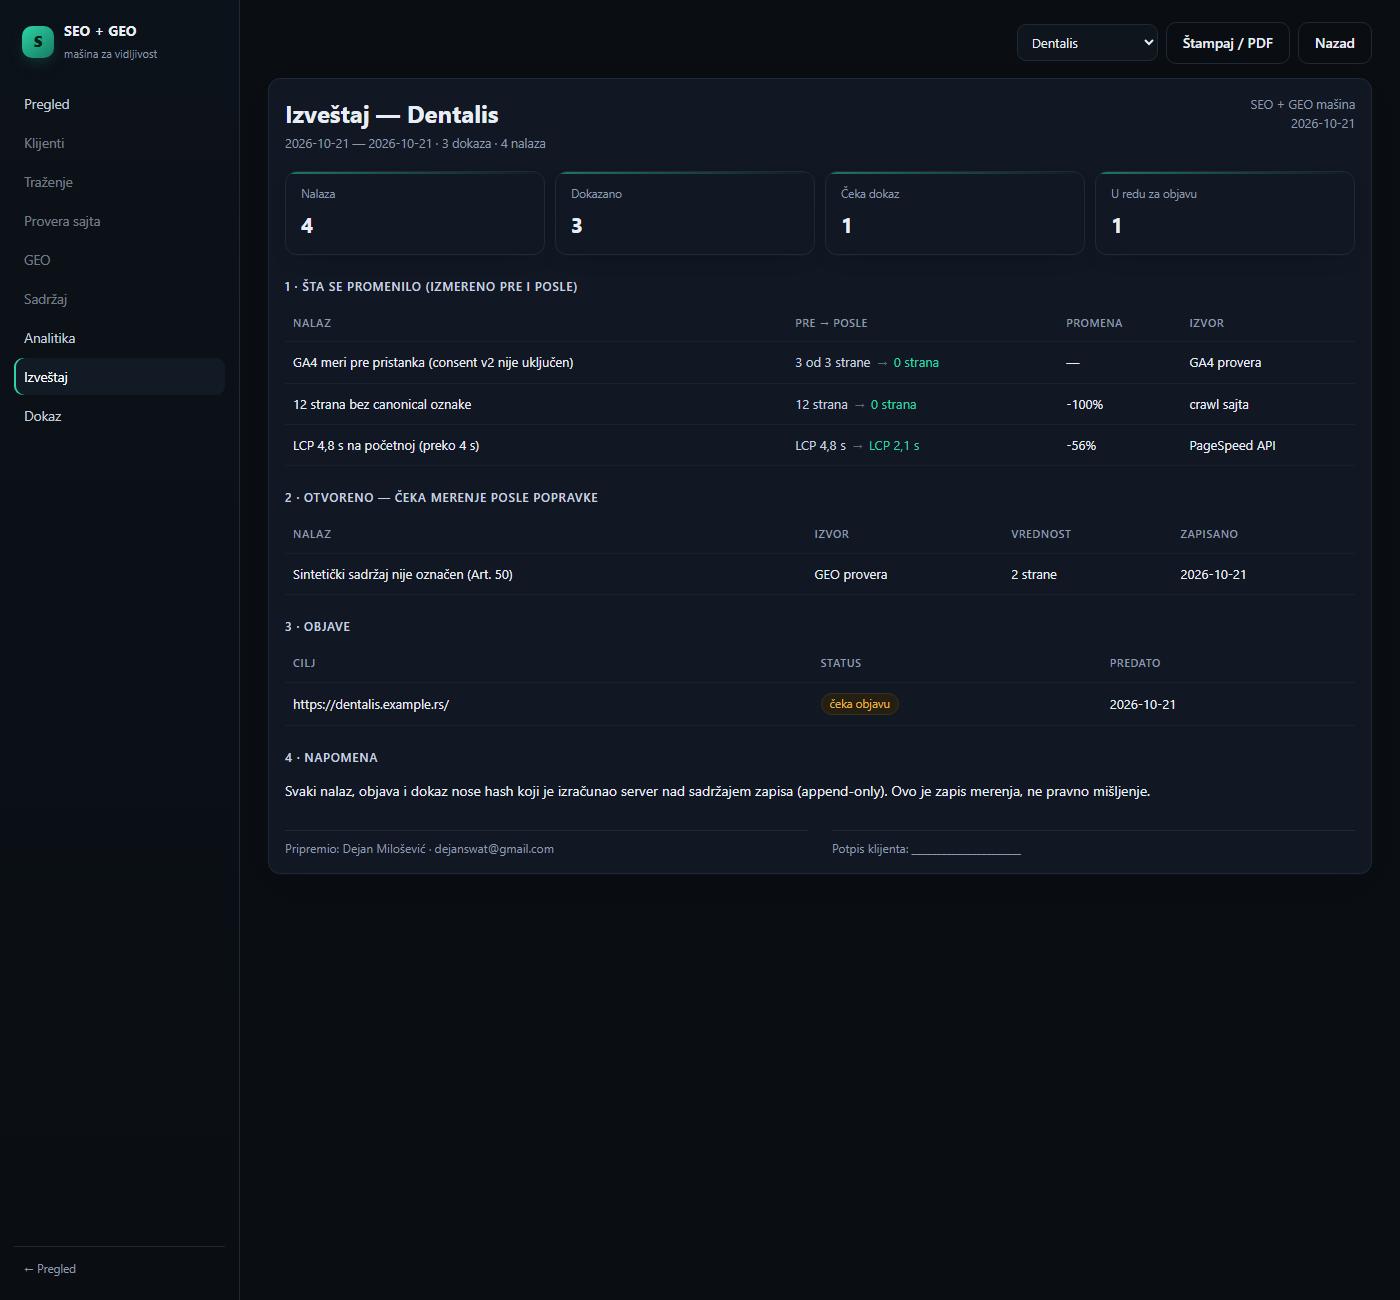Open Dokaz in the sidebar
Image resolution: width=1400 pixels, height=1300 pixels.
click(x=119, y=416)
